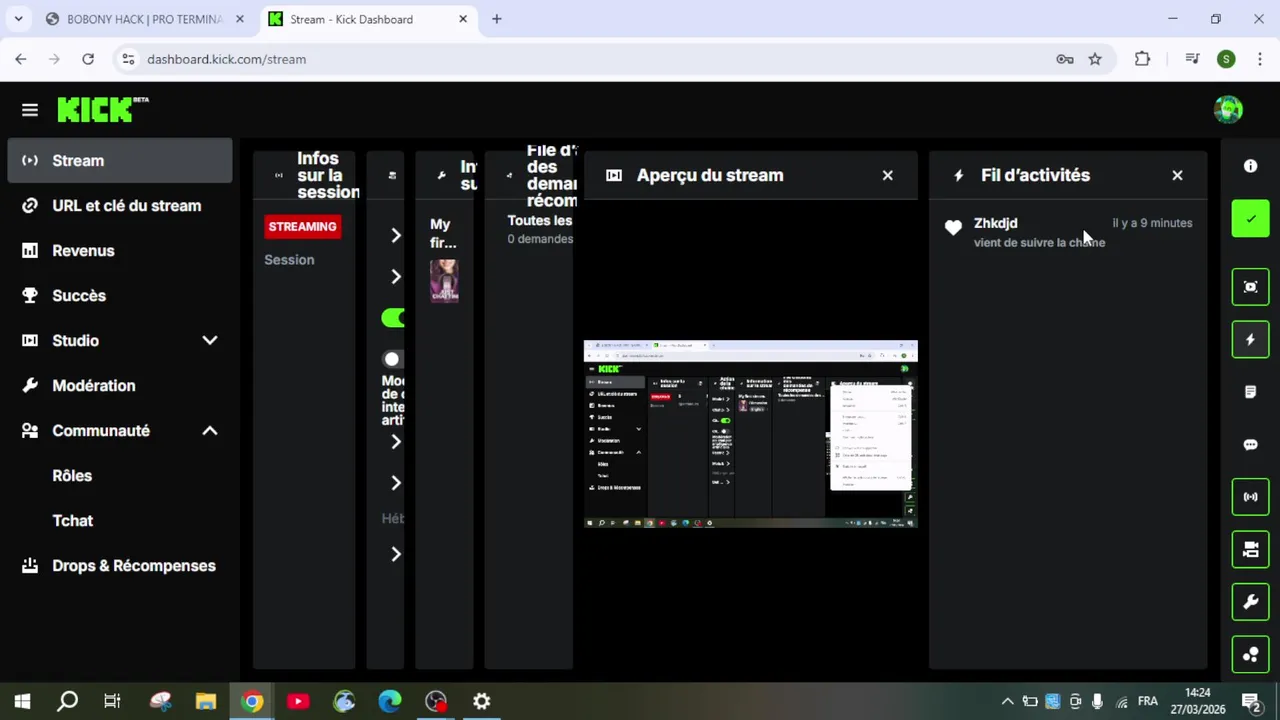Toggle the wrench widget icon in right toolbar

point(1250,602)
